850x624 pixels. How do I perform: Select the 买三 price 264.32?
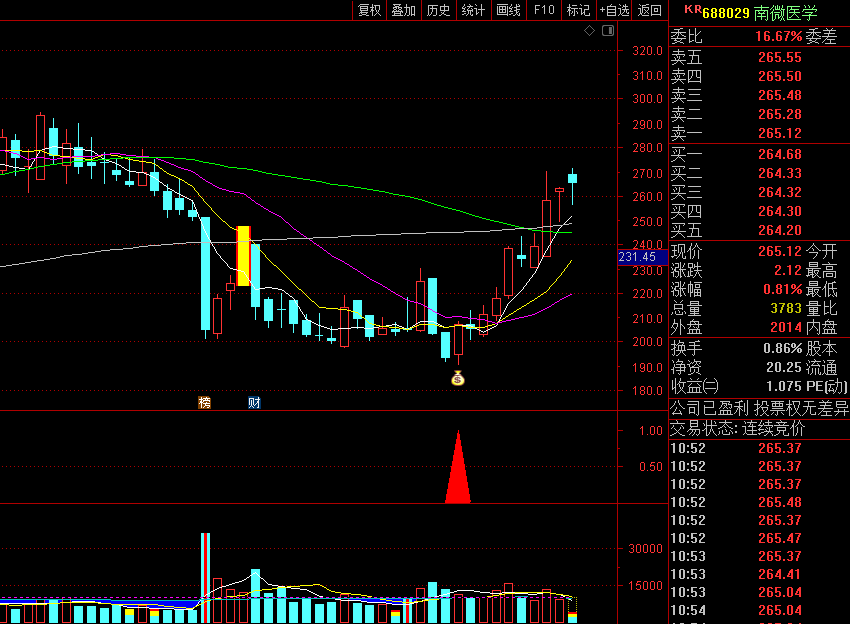[780, 192]
